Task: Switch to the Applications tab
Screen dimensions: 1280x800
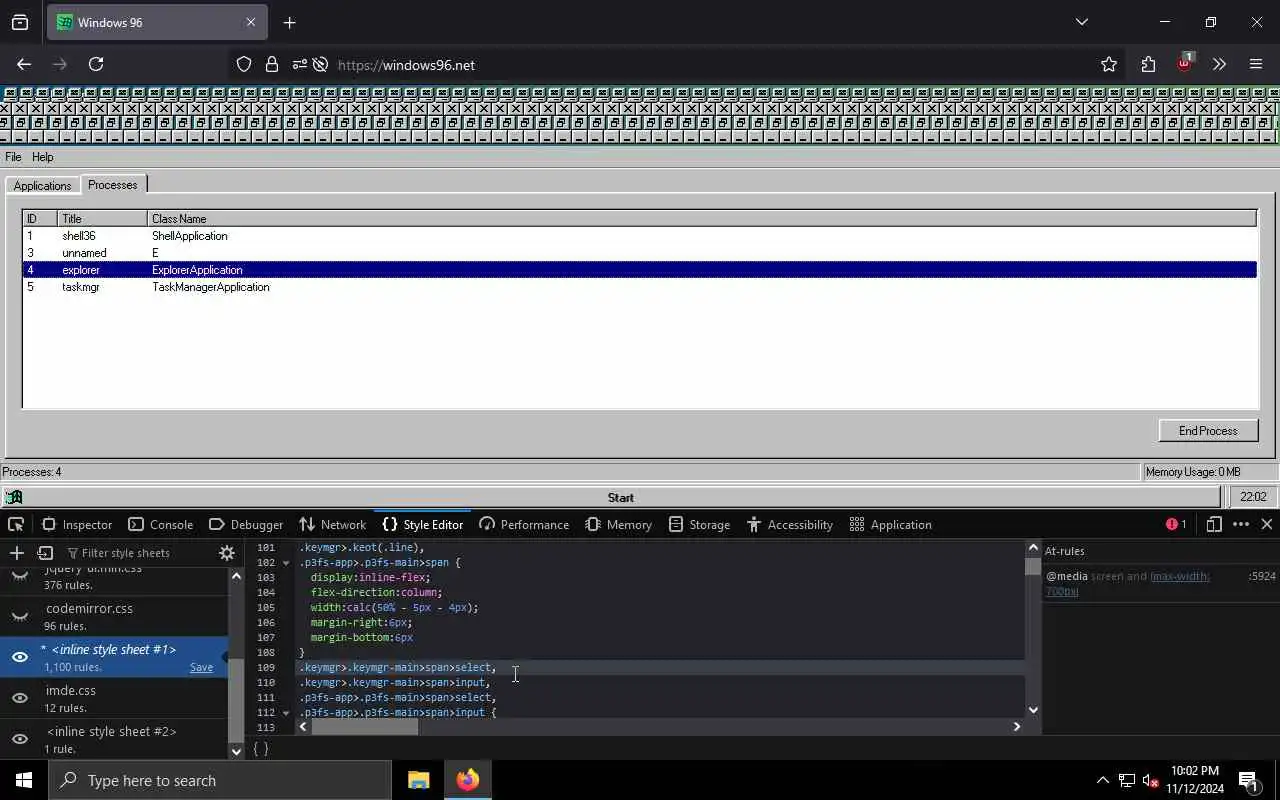Action: click(x=42, y=186)
